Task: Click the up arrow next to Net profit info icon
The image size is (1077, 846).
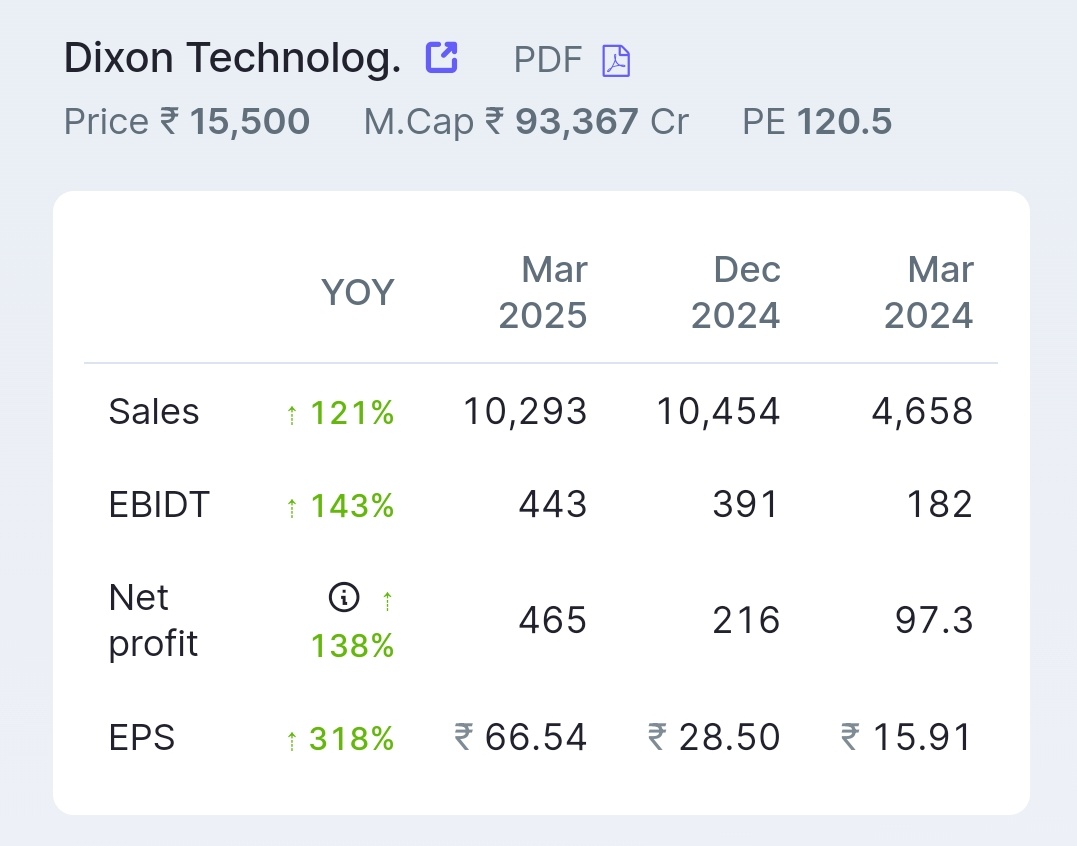Action: (387, 601)
